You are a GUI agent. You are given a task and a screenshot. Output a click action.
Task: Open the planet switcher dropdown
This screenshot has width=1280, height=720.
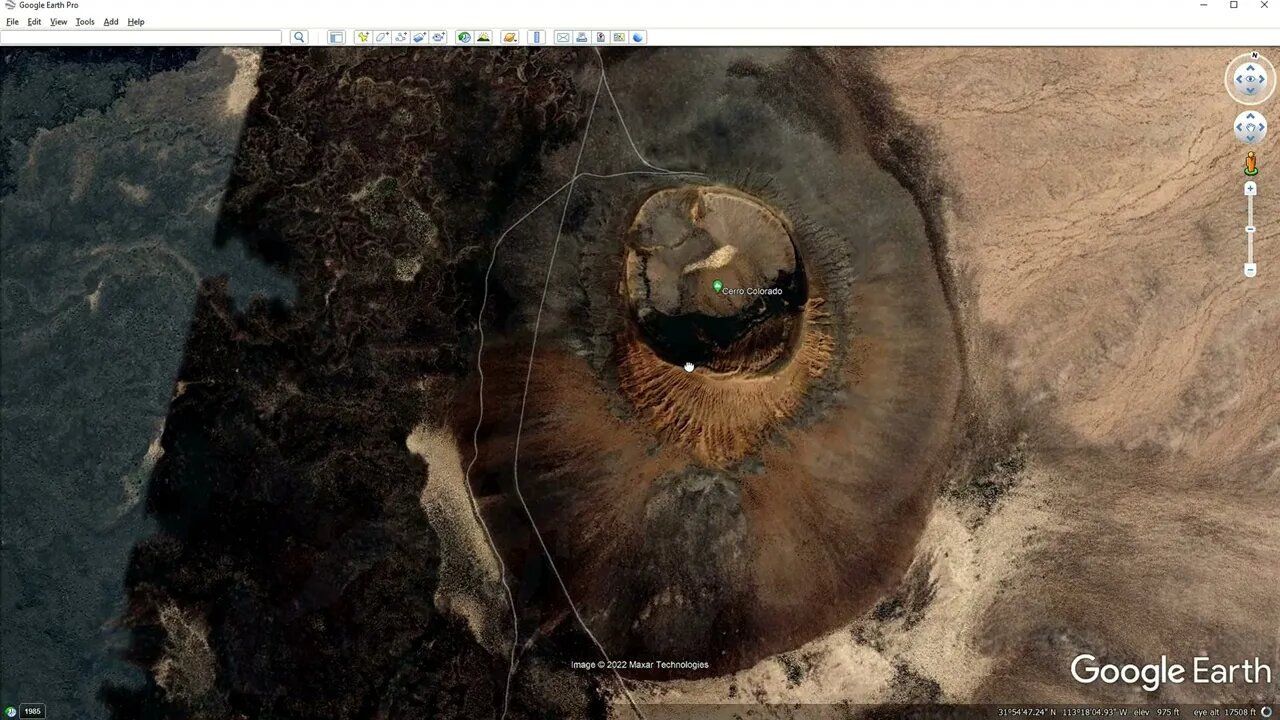(x=510, y=37)
